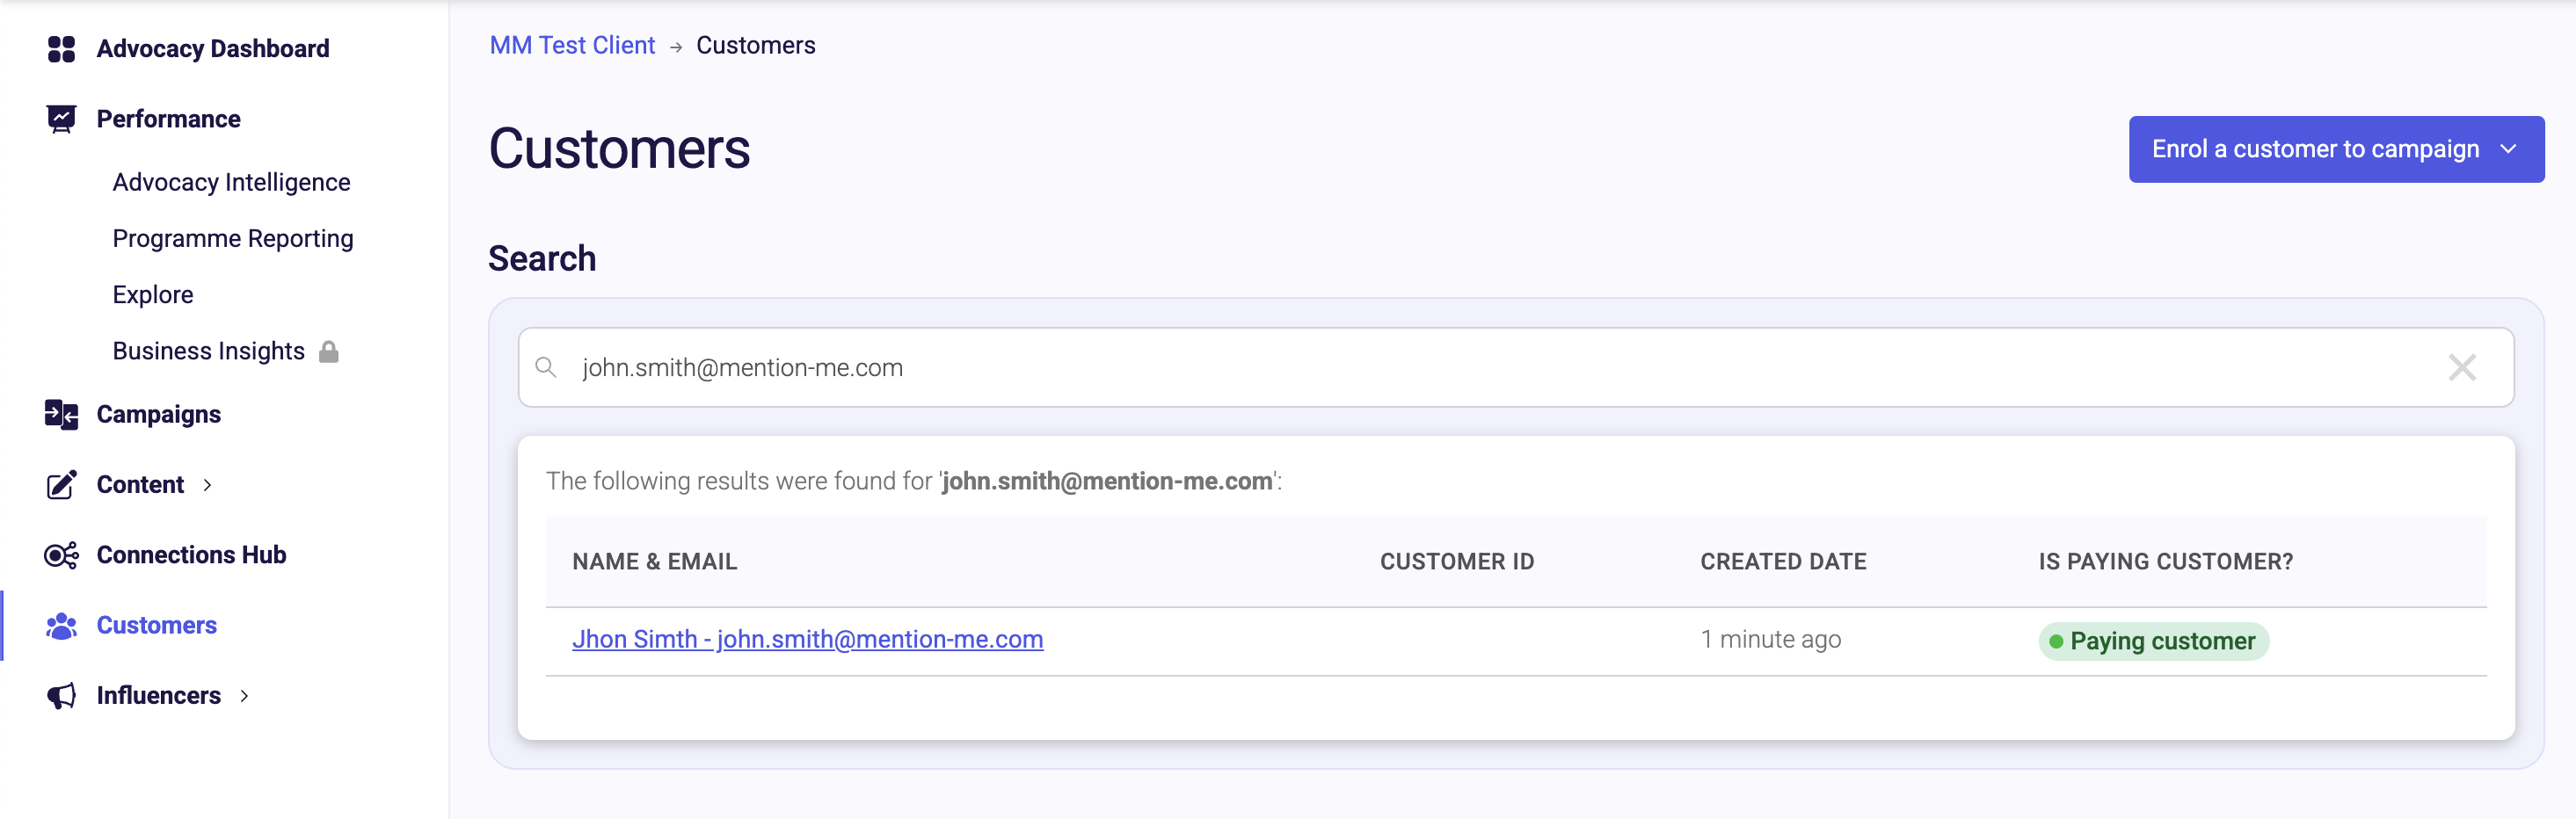Open Campaigns from the sidebar
Screen dimensions: 2576x819
point(158,414)
